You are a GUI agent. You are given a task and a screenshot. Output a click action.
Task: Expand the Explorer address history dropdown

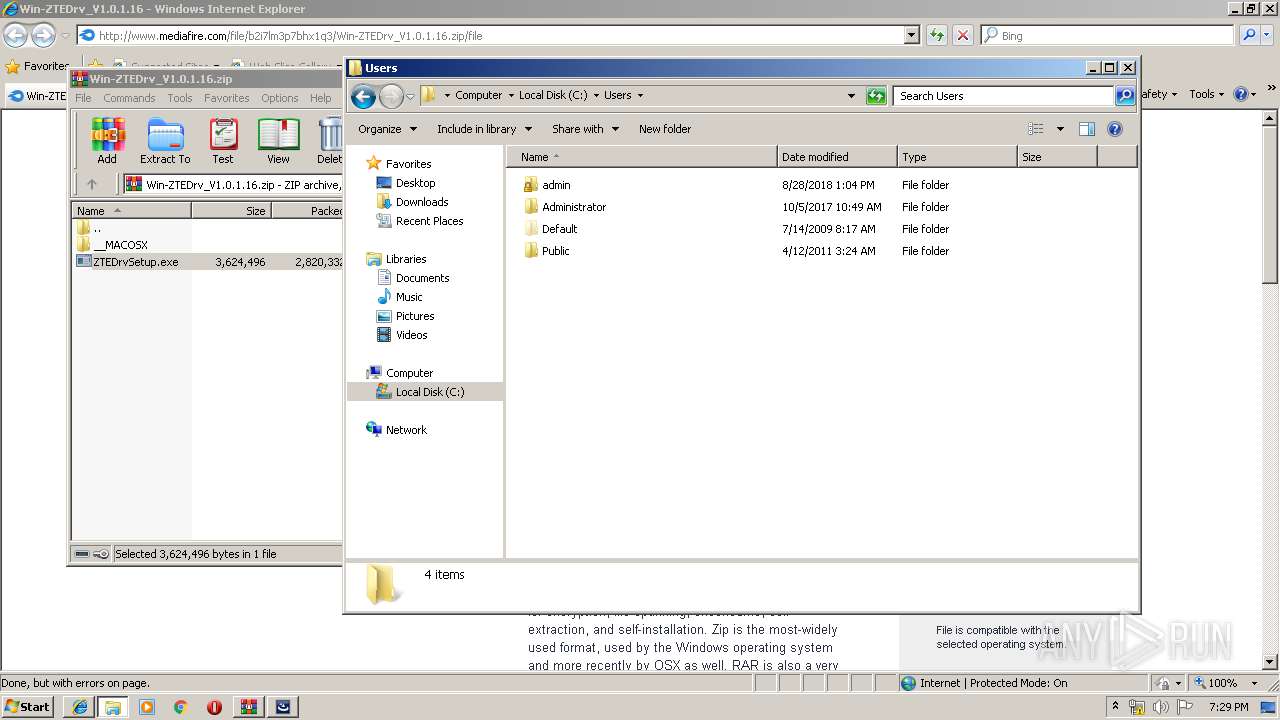pos(851,96)
